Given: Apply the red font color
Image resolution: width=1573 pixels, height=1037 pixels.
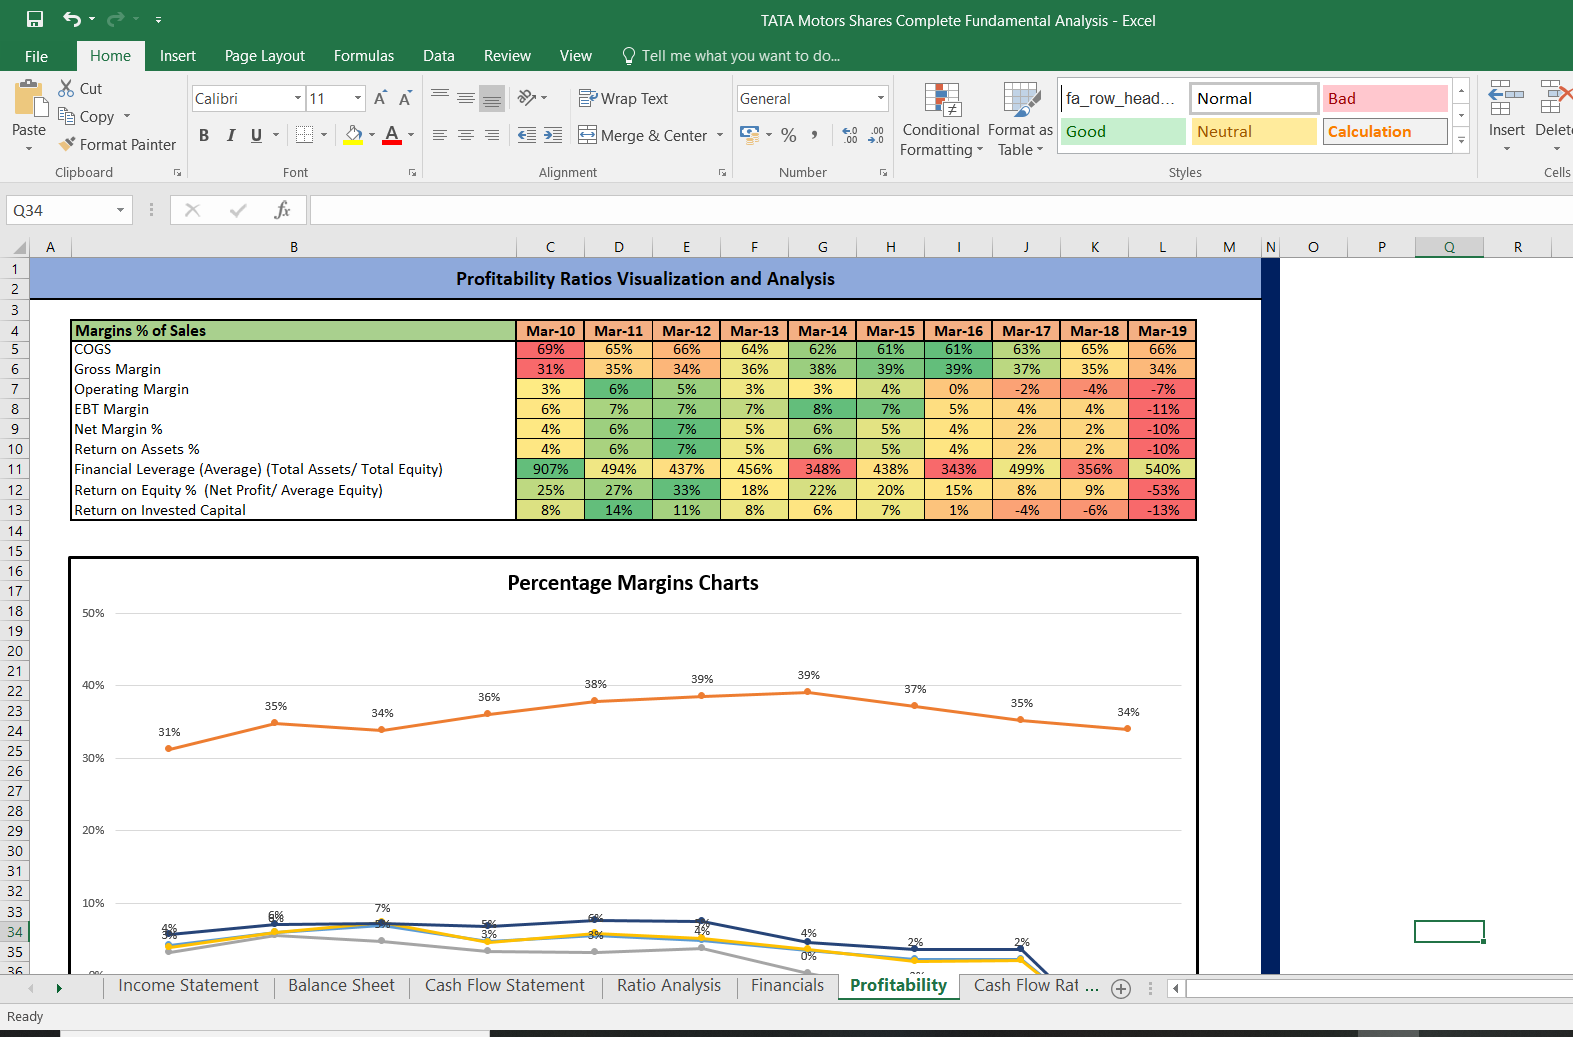Looking at the screenshot, I should pos(392,135).
